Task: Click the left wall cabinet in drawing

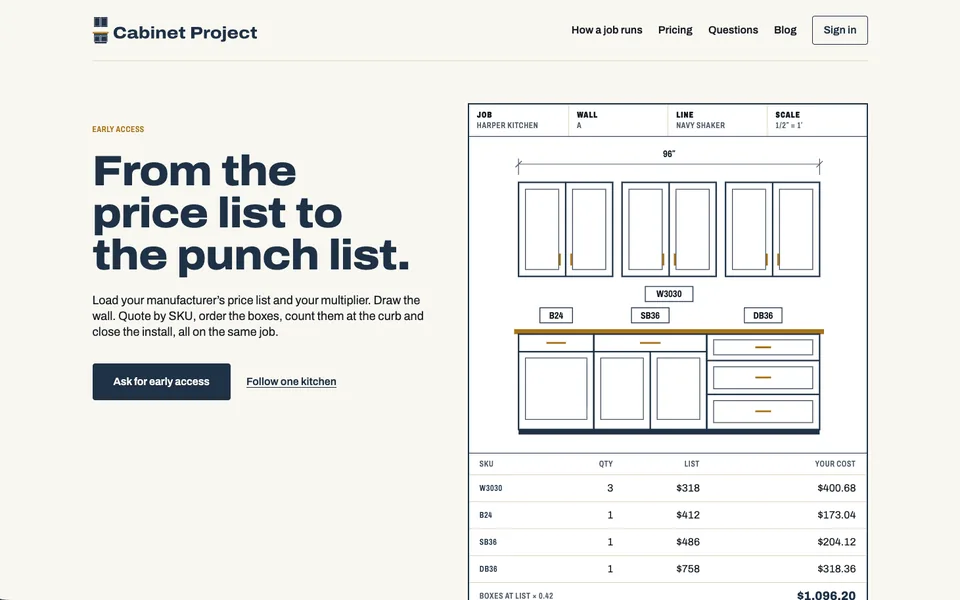Action: [565, 229]
